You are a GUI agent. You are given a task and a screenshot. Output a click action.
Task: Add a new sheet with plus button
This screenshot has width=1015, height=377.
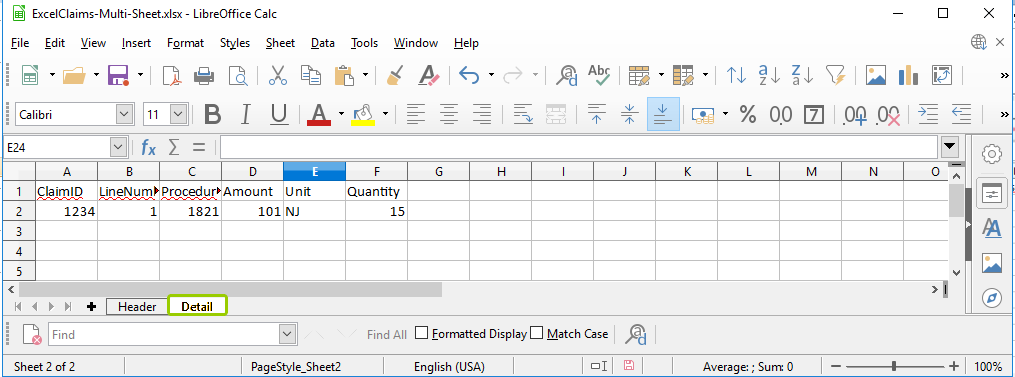pyautogui.click(x=91, y=306)
